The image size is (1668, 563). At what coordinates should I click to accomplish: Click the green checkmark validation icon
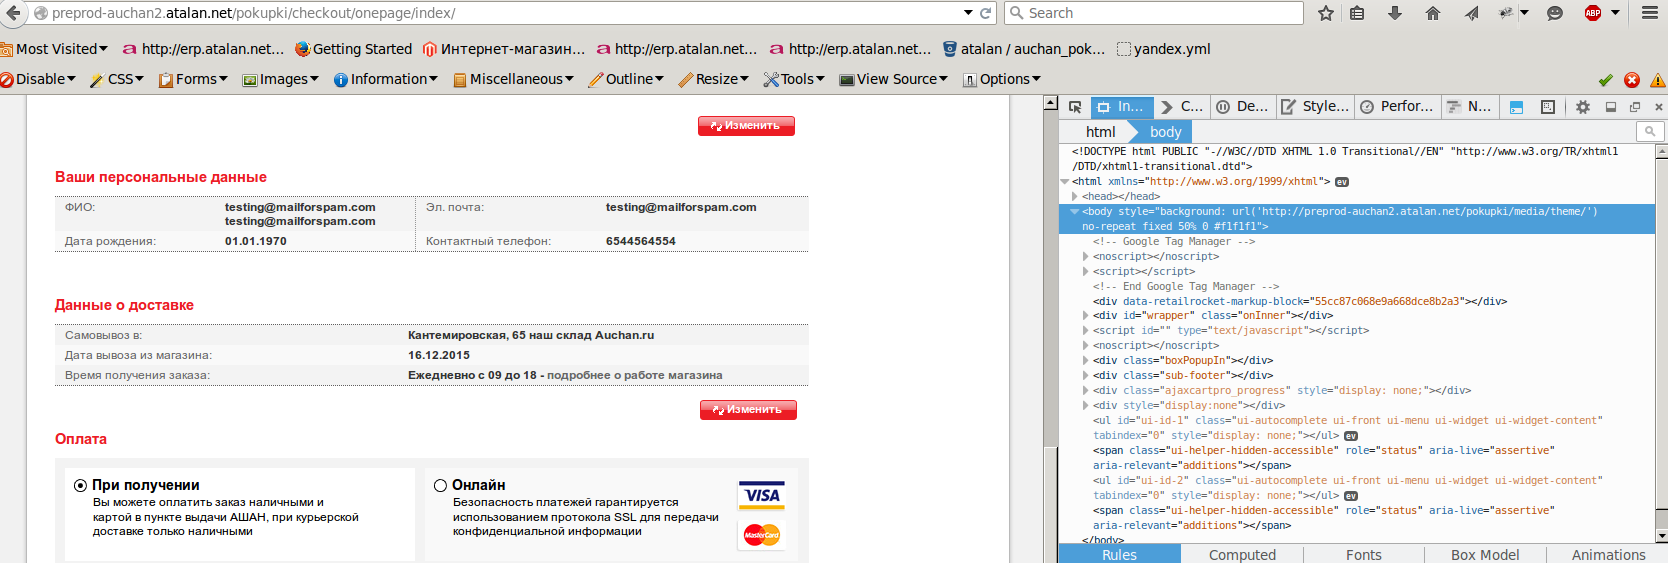coord(1606,80)
